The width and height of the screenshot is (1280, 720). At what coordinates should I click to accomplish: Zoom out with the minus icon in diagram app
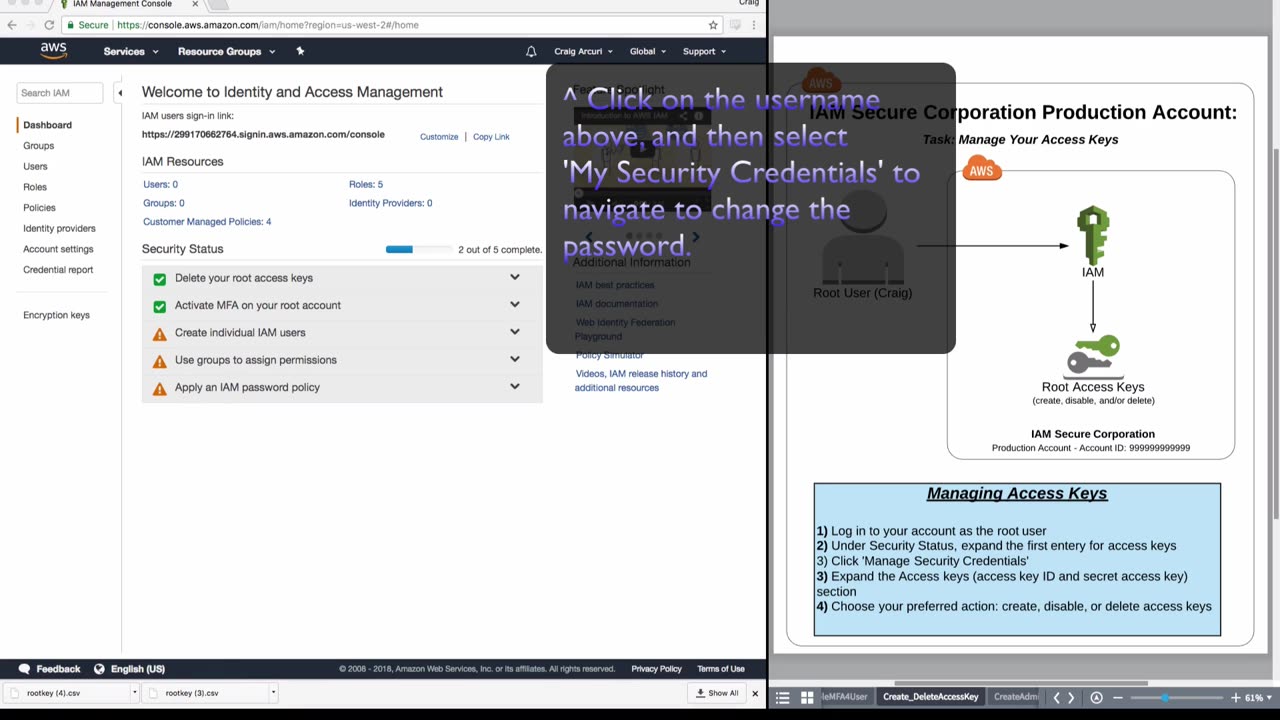point(1118,698)
